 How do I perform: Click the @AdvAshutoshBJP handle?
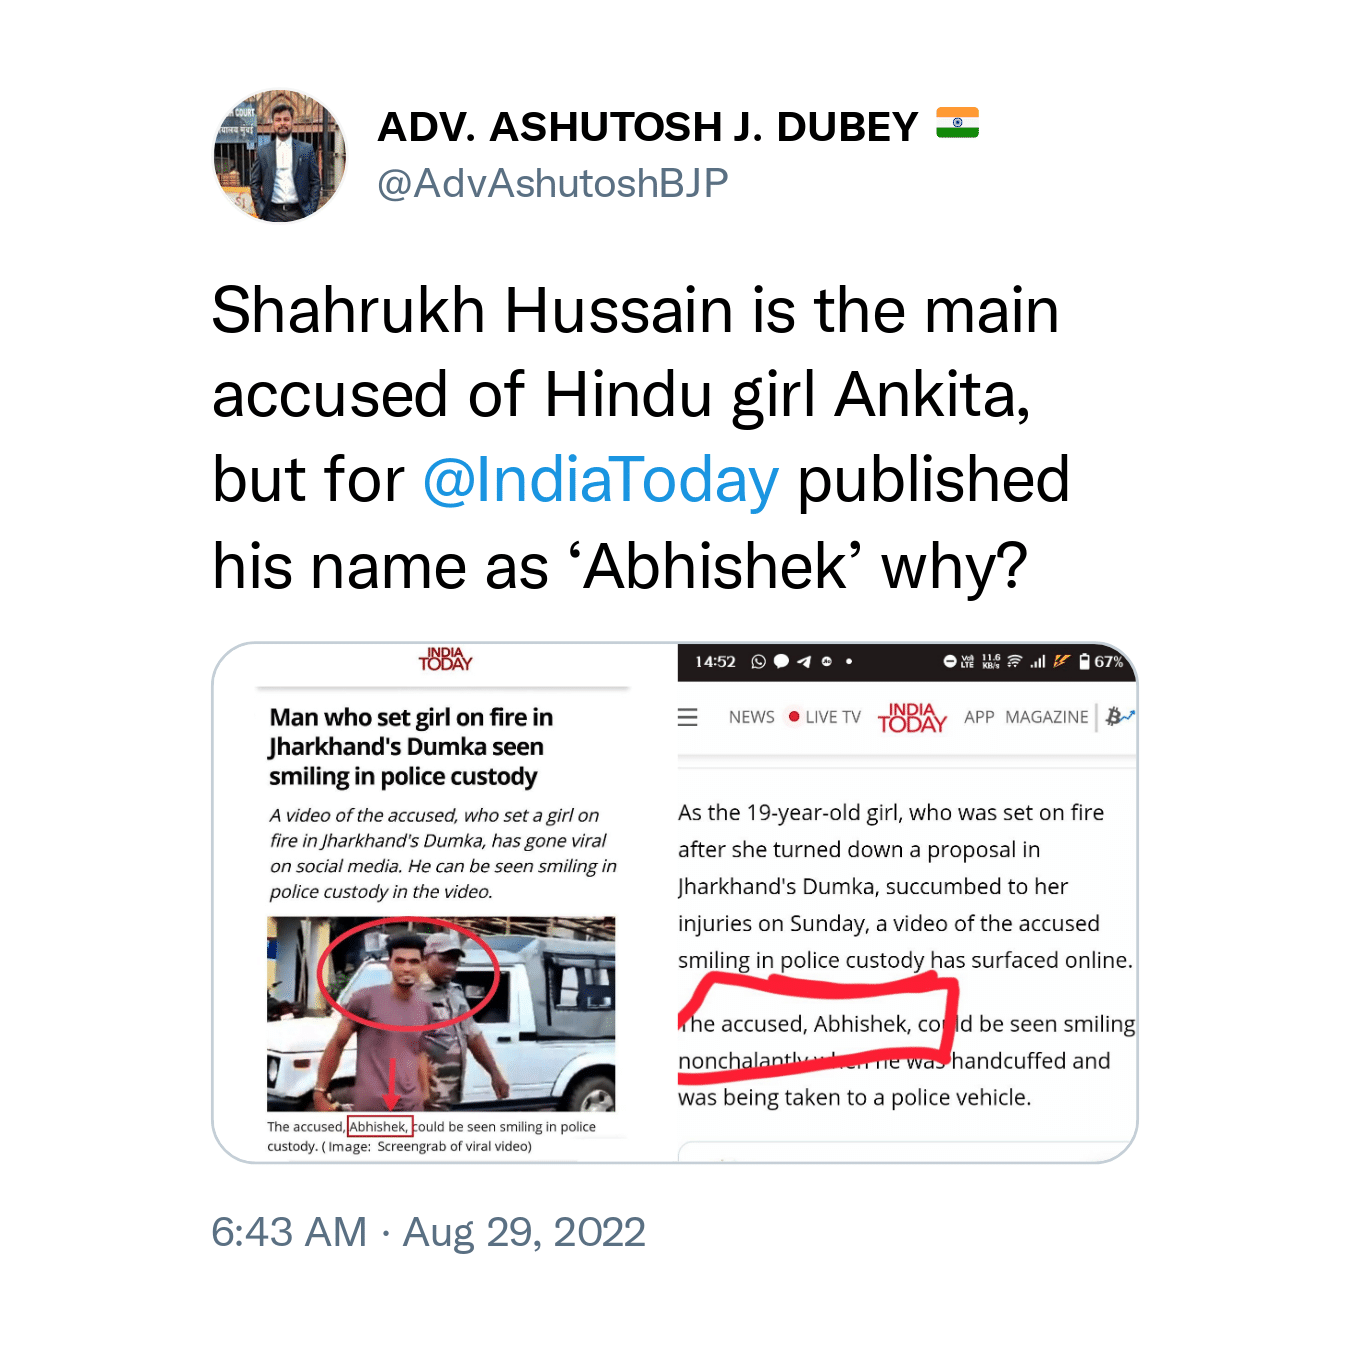[552, 184]
